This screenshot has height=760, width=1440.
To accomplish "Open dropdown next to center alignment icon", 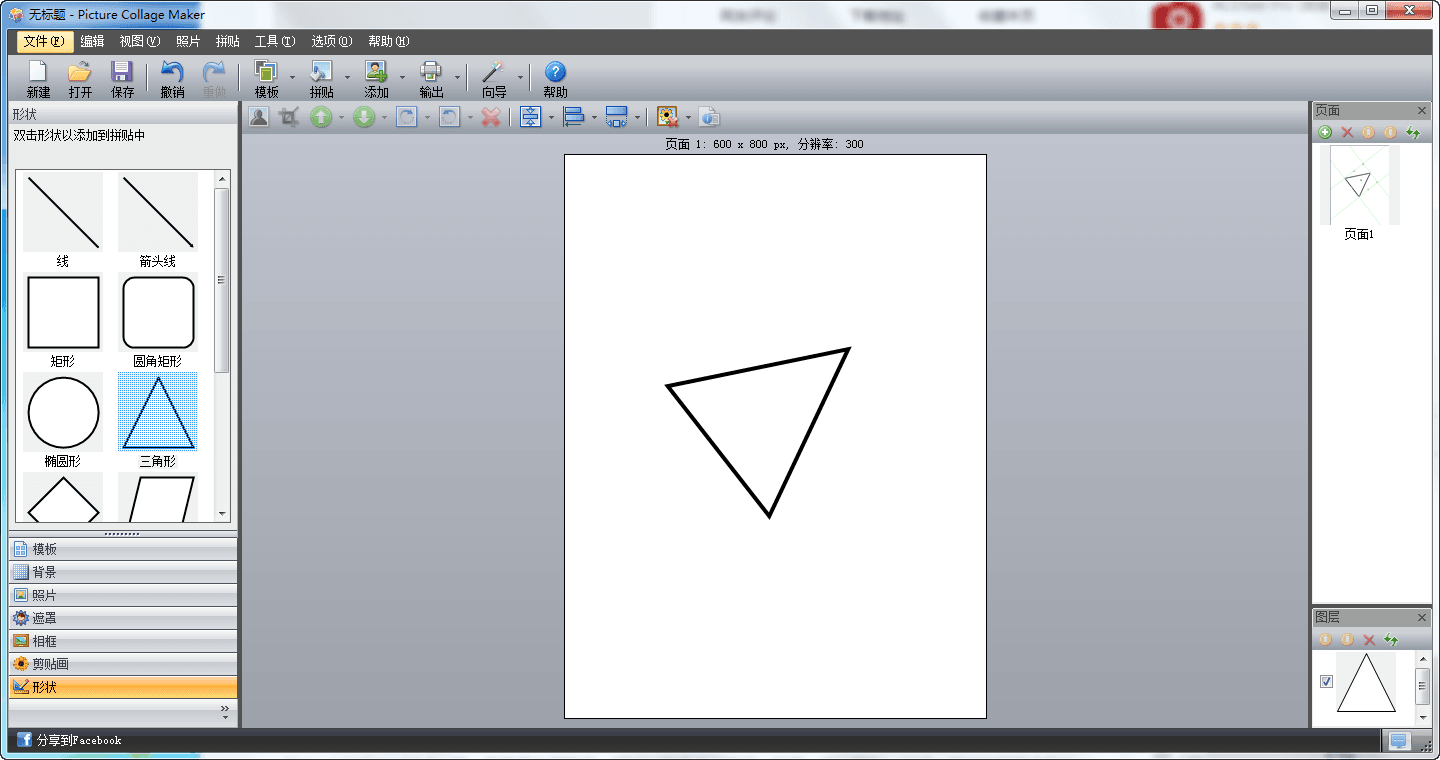I will 551,118.
